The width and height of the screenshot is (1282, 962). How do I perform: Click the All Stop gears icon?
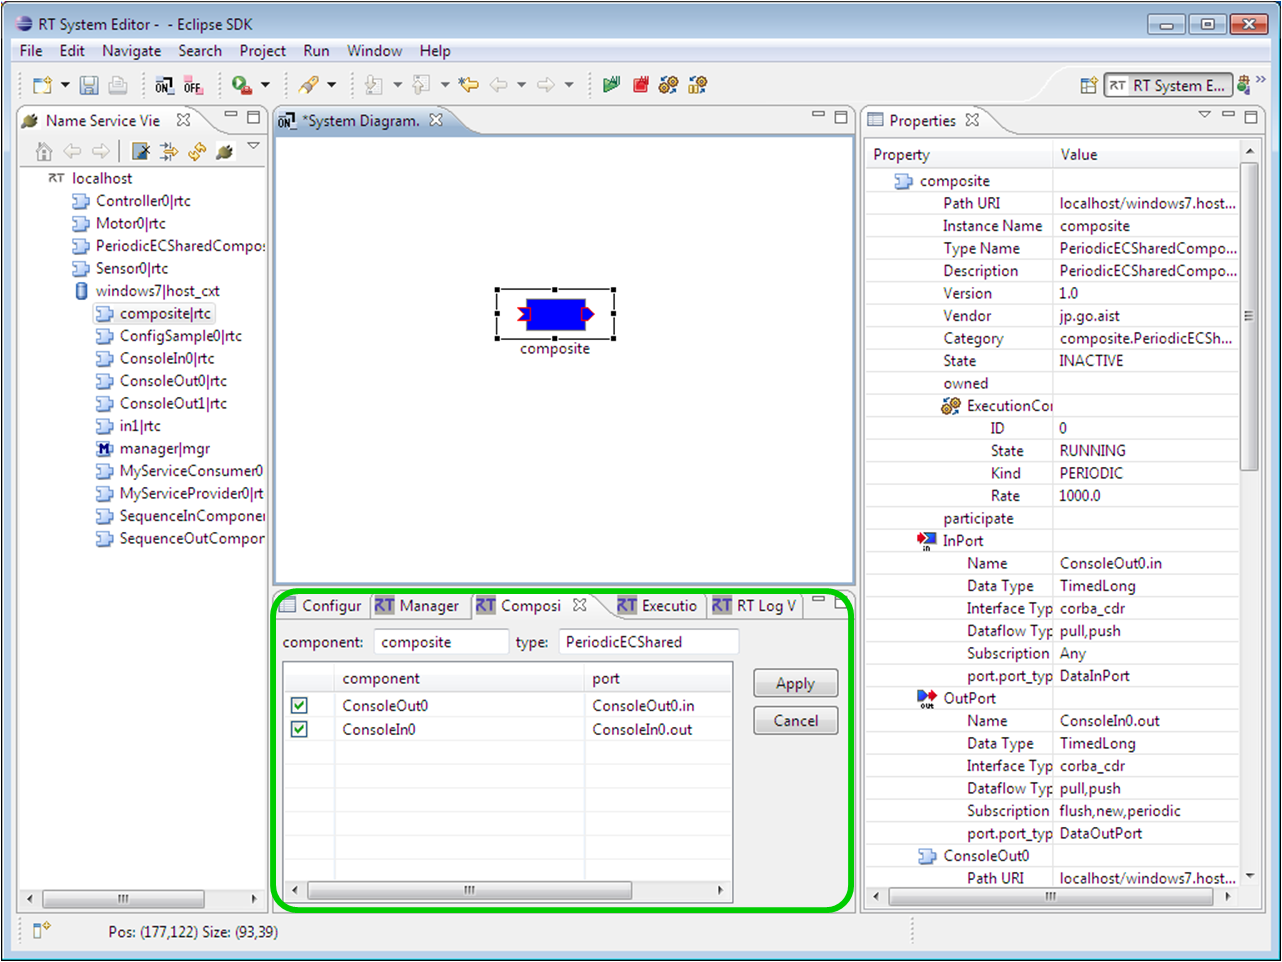697,85
